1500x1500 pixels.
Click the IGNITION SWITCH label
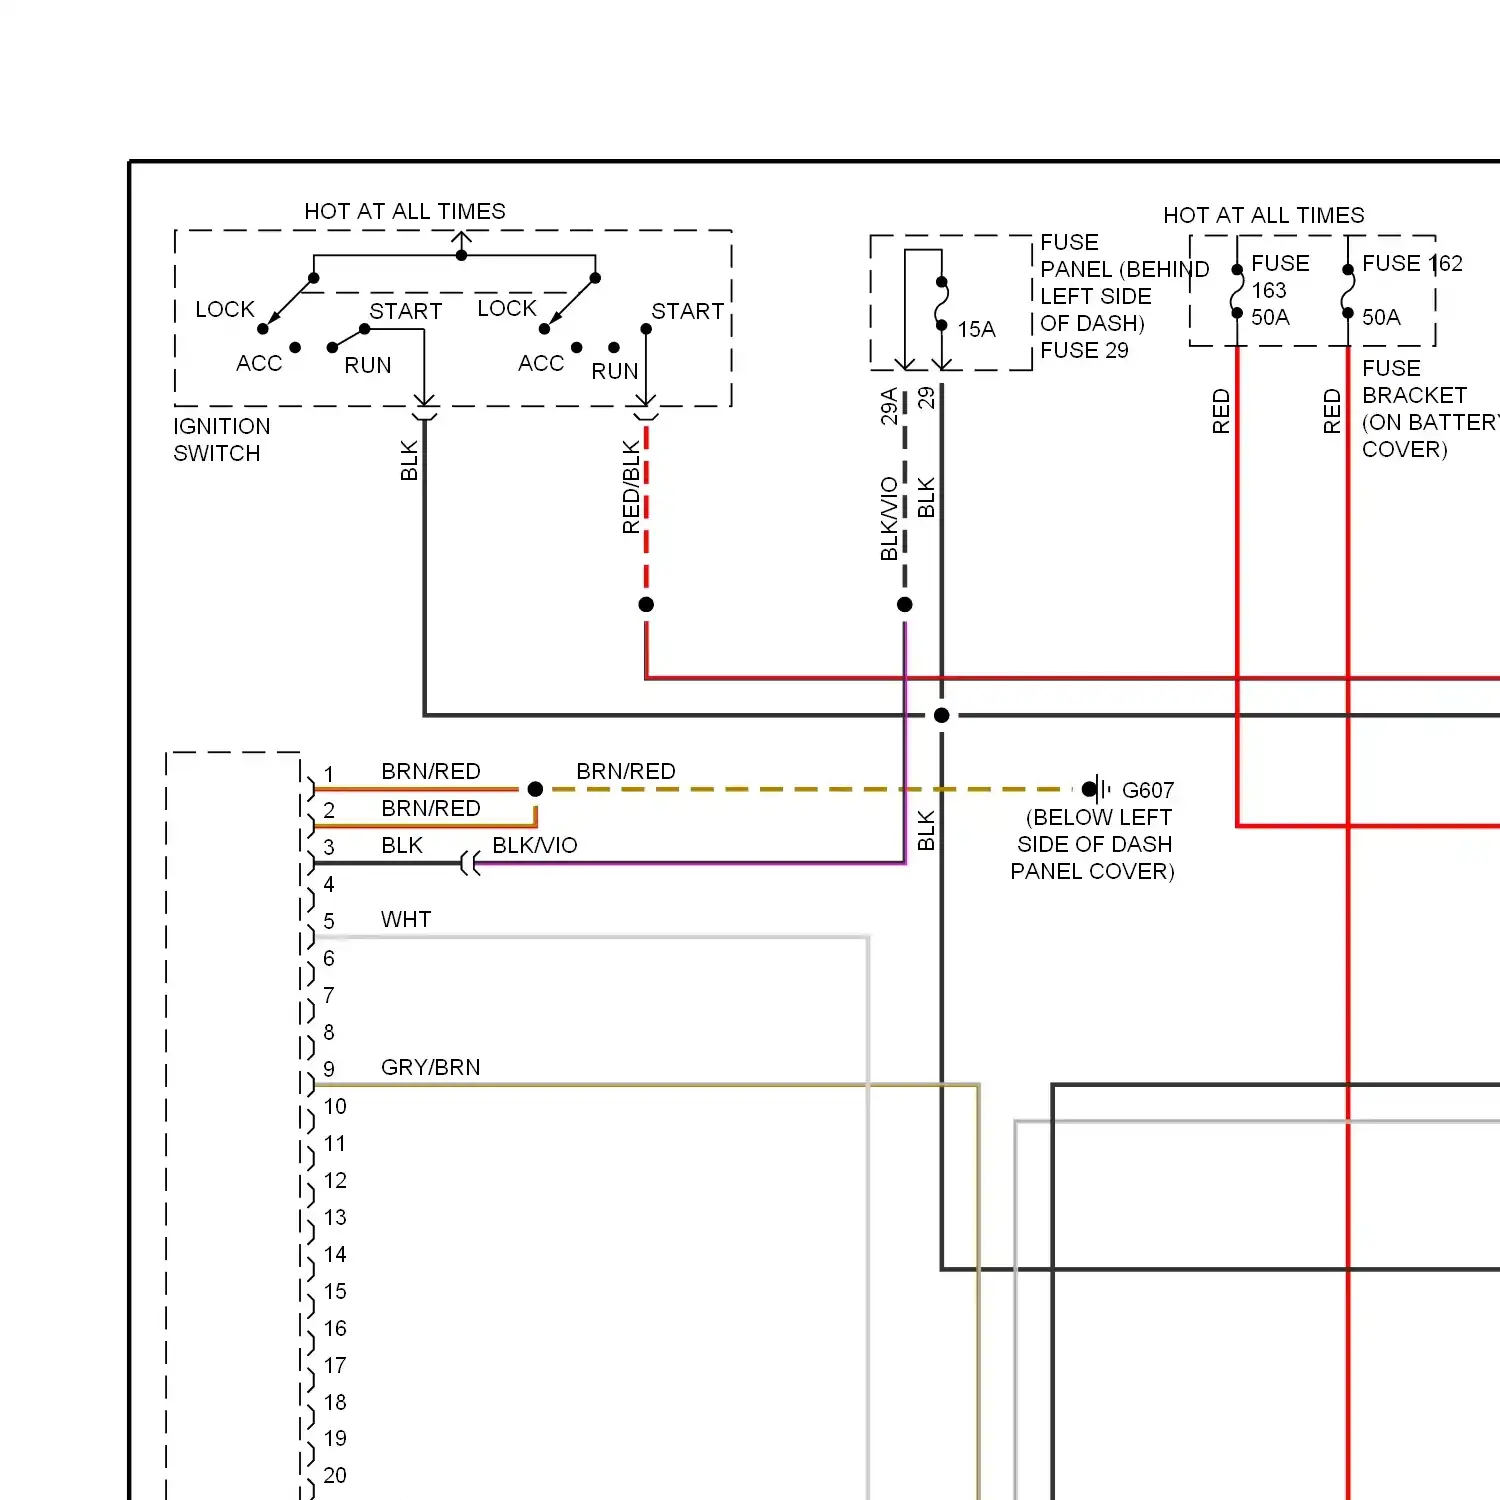(221, 440)
